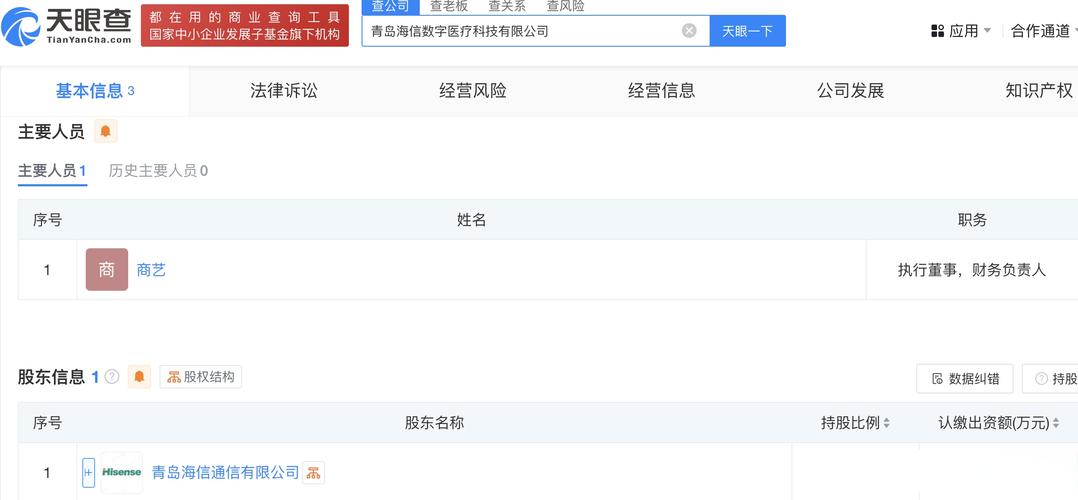Image resolution: width=1078 pixels, height=500 pixels.
Task: Open the 青岛海信通信有限公司 link
Action: coord(226,472)
